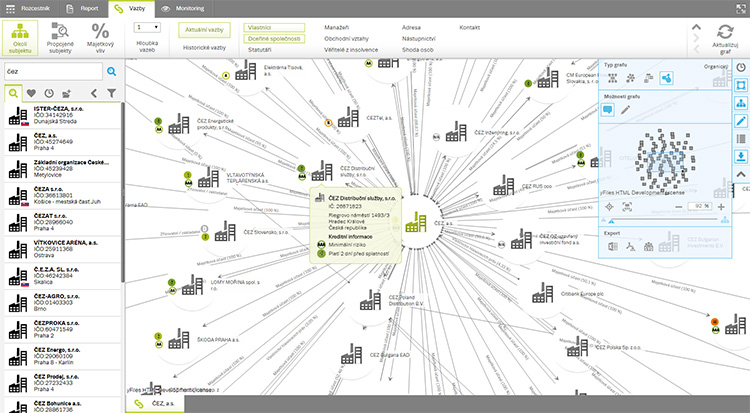Screen dimensions: 750x413
Task: Click the center-graph crosshair icon
Action: [609, 207]
